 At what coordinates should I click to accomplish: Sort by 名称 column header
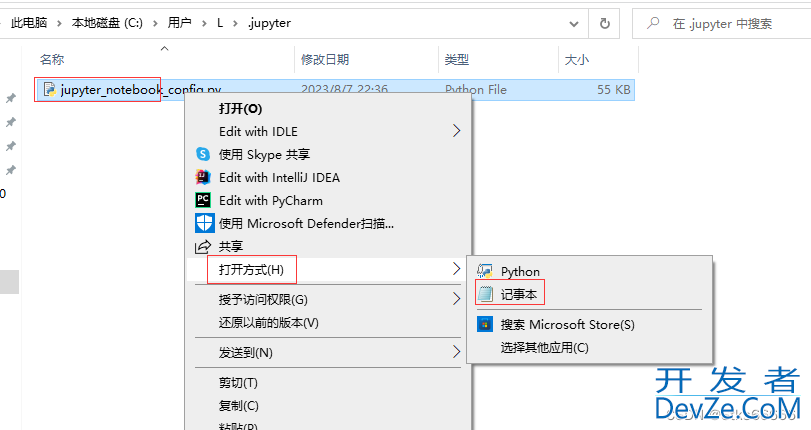52,60
